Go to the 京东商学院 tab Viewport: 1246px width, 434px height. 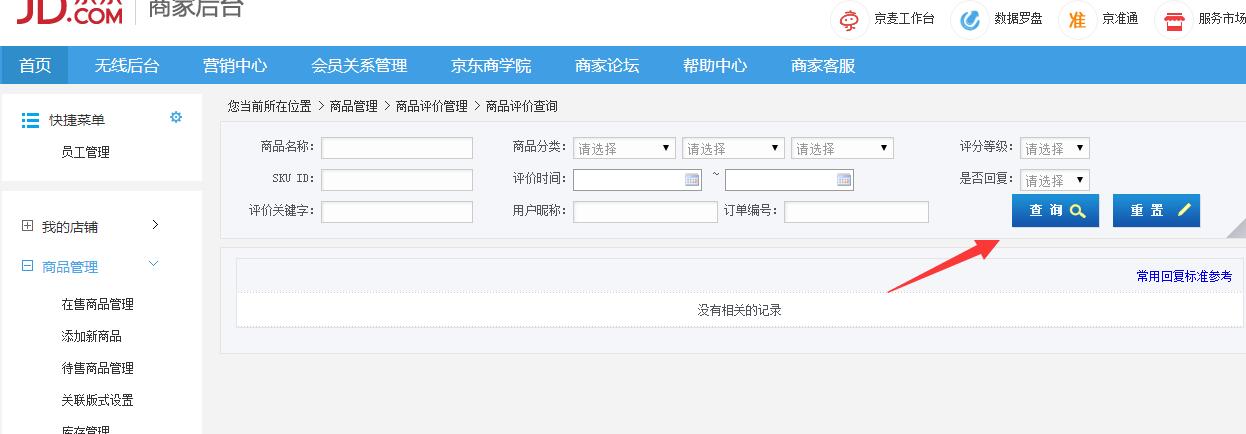[x=491, y=66]
